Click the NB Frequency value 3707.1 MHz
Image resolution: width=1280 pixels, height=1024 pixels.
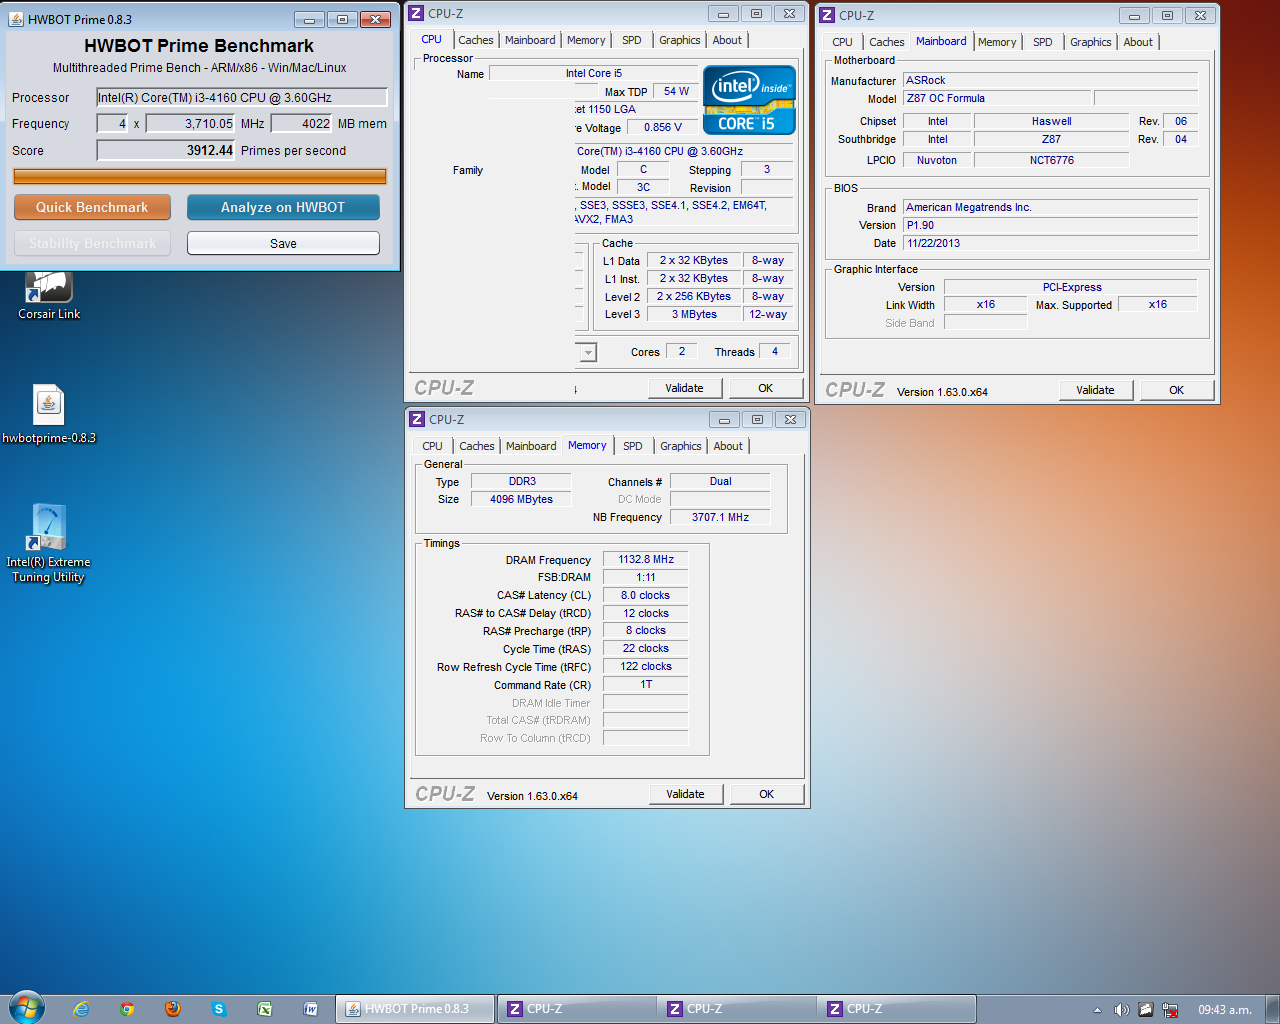pos(720,517)
